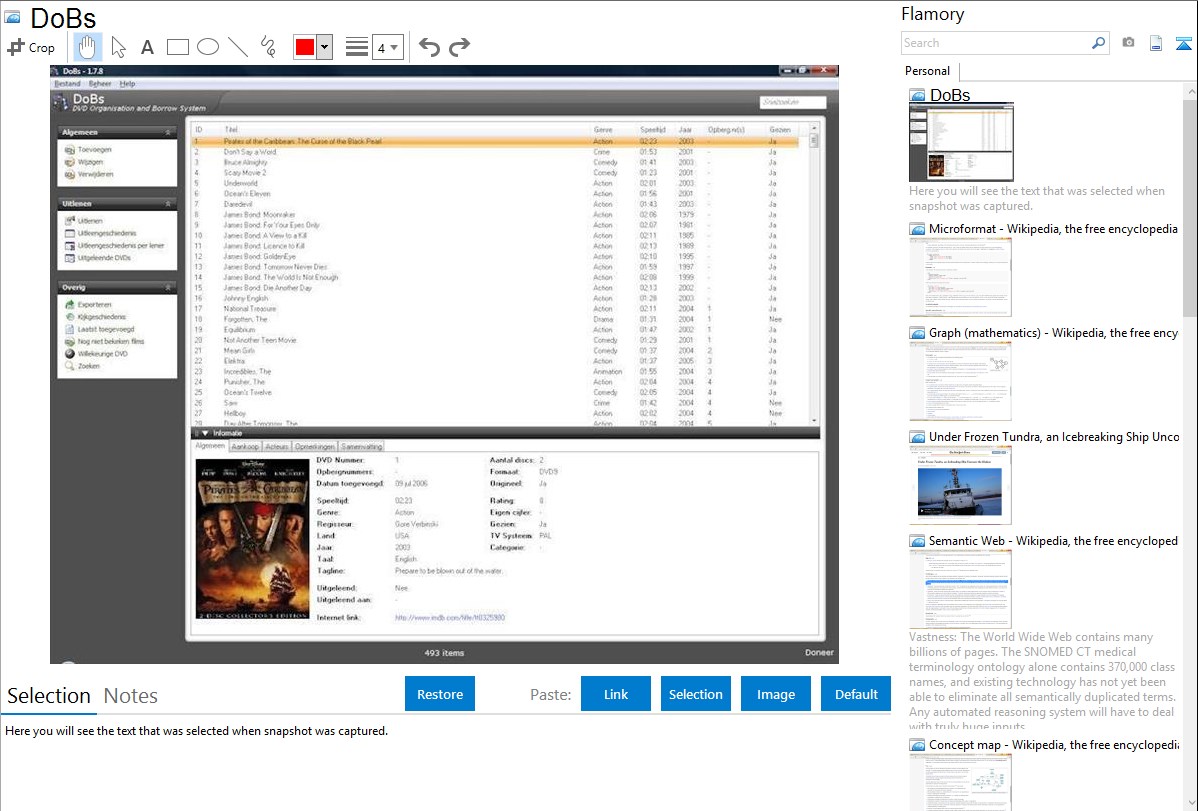Open the Help menu in DoBs
Viewport: 1198px width, 811px height.
point(128,83)
